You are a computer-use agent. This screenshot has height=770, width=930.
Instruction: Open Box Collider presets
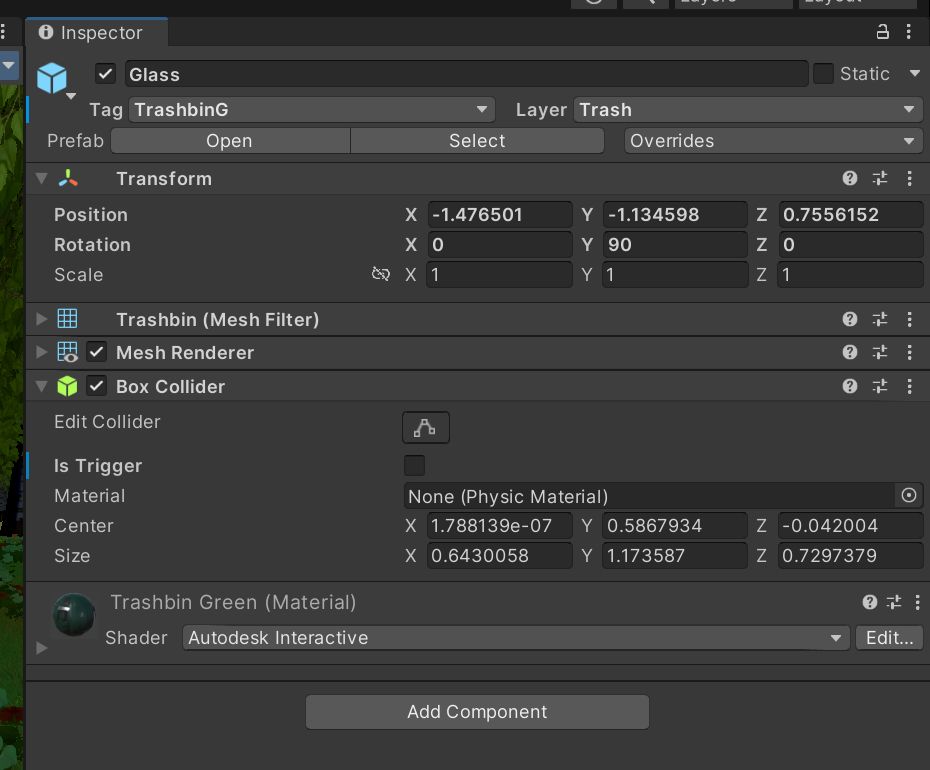point(880,387)
